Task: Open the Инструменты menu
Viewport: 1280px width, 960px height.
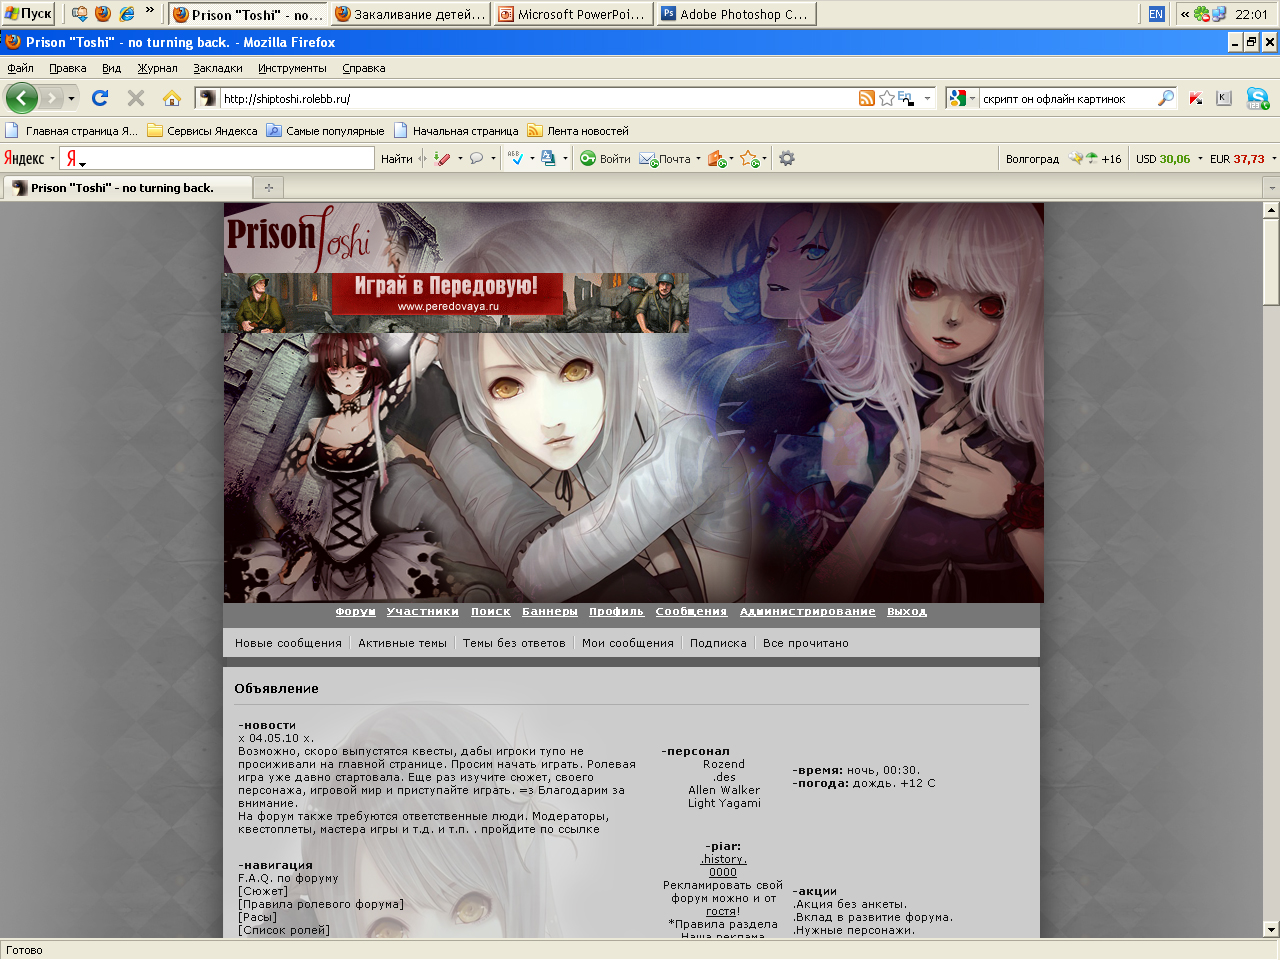Action: click(292, 68)
